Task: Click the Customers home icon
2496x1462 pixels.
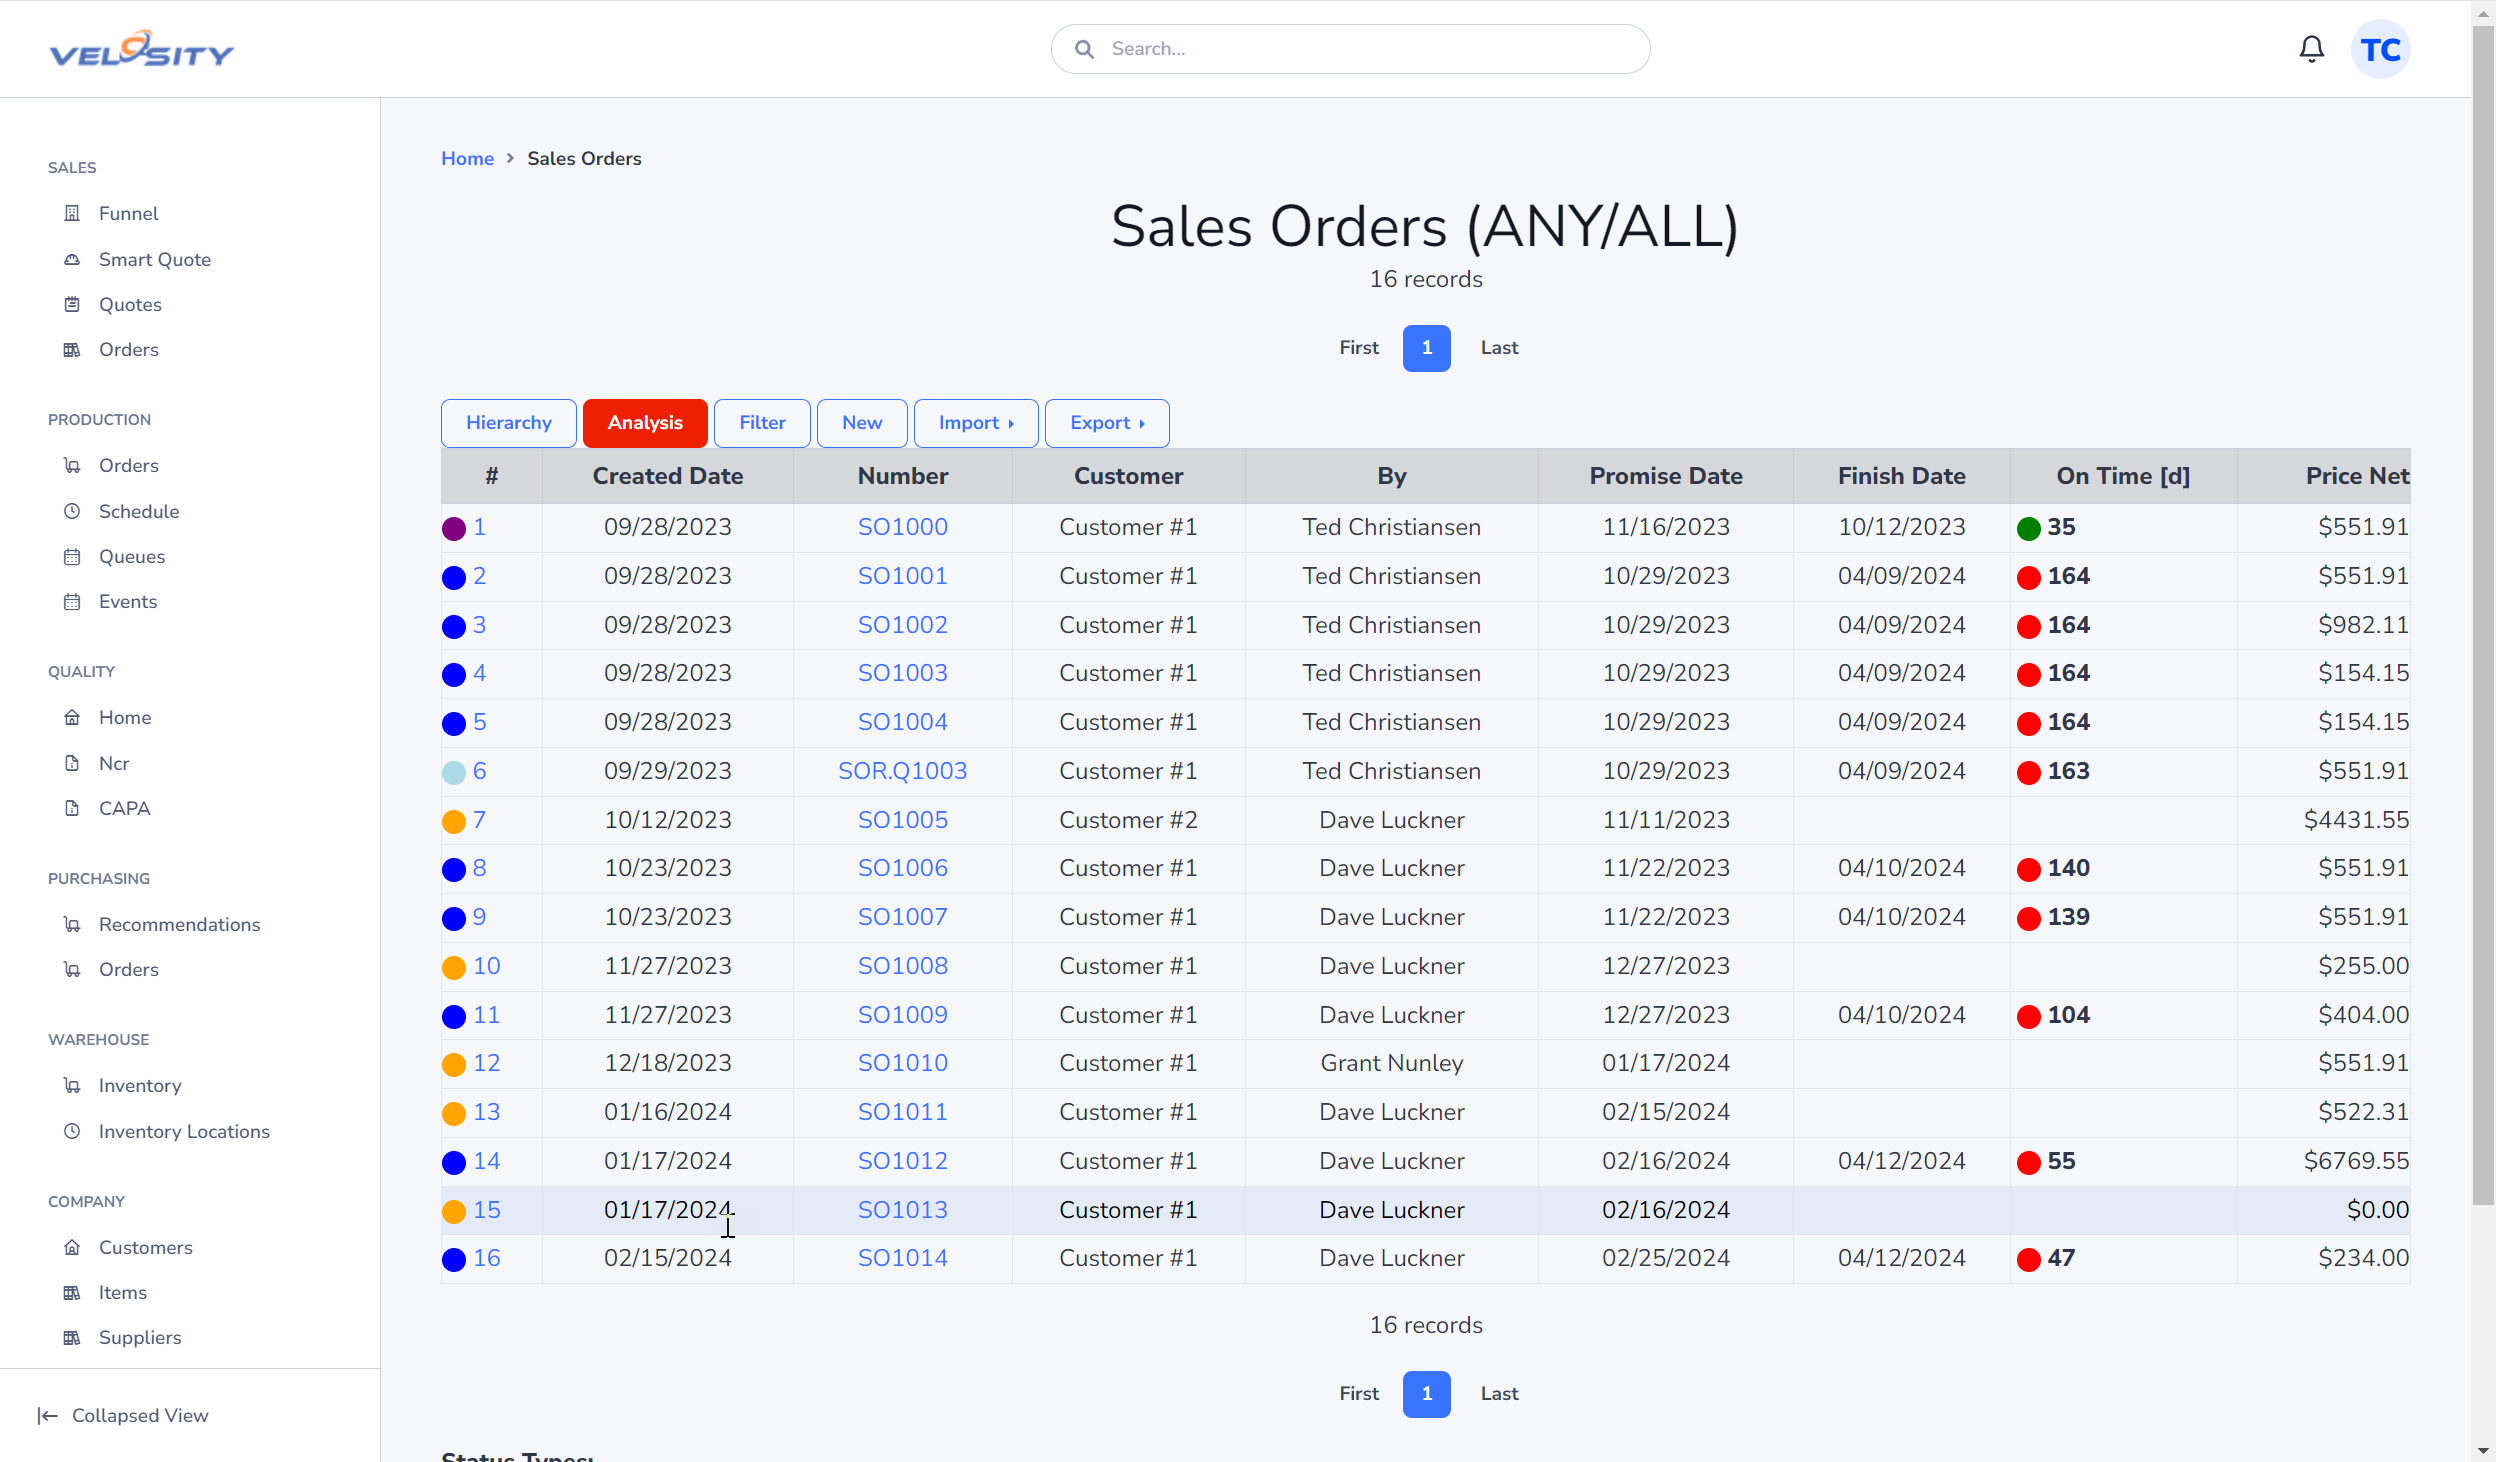Action: coord(72,1247)
